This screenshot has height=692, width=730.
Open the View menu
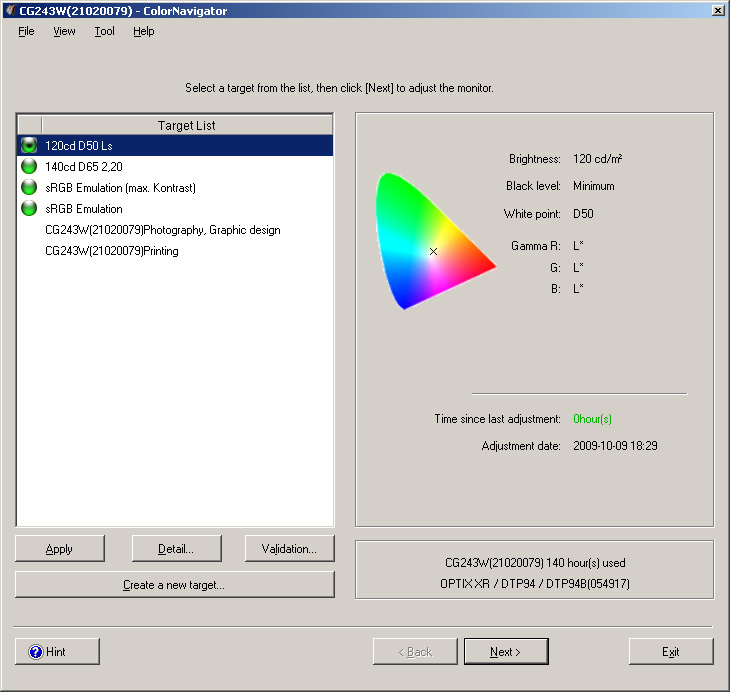[64, 31]
